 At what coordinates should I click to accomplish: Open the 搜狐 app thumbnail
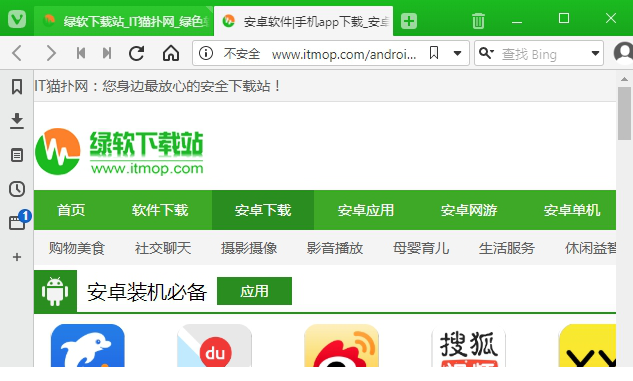point(469,345)
